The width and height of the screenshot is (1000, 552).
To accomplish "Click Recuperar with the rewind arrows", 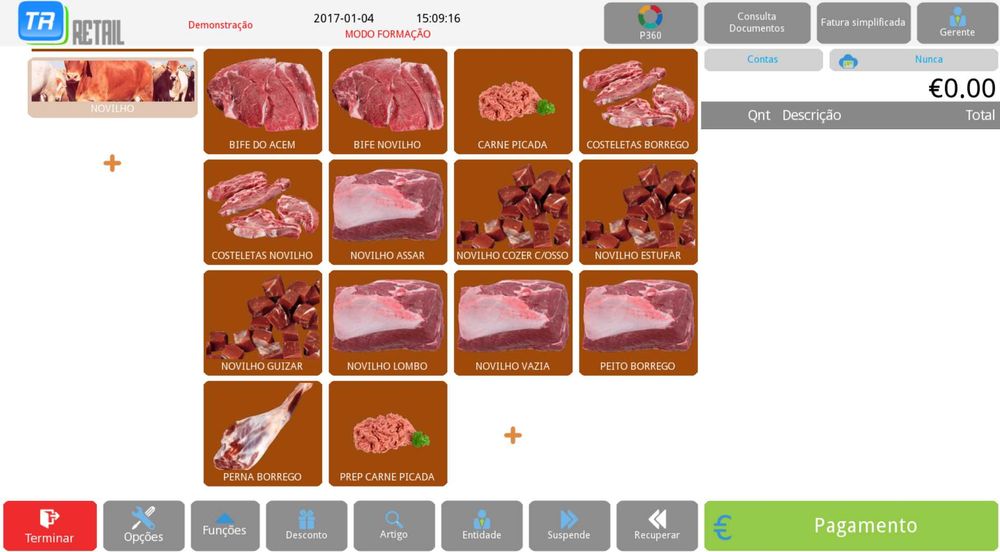I will point(657,526).
